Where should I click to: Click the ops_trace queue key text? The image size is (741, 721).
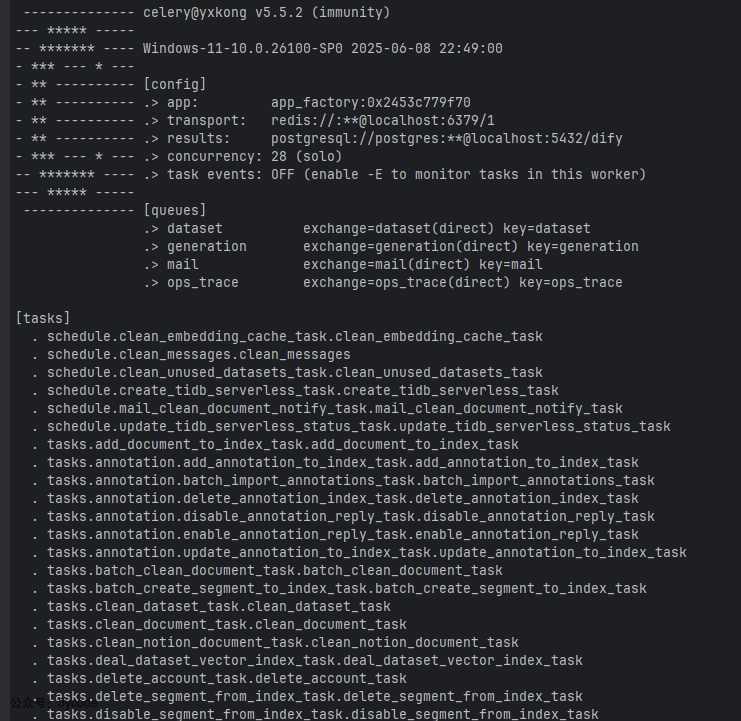pyautogui.click(x=570, y=283)
